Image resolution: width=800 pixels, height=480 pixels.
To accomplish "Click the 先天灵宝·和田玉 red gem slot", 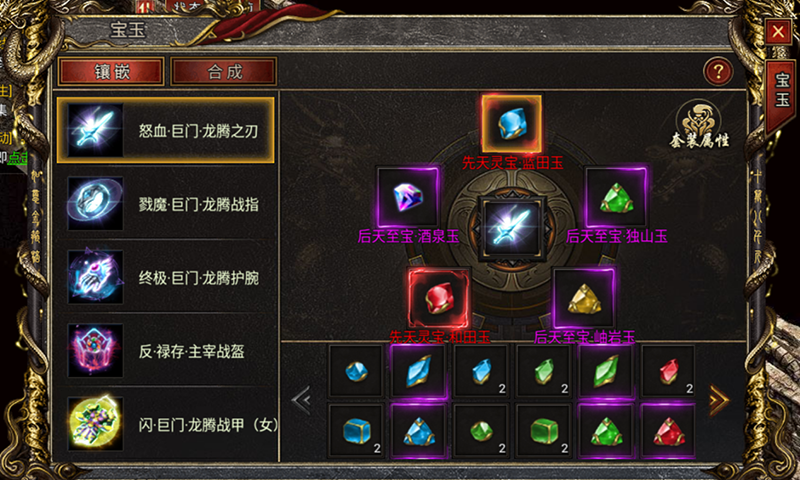I will coord(438,298).
